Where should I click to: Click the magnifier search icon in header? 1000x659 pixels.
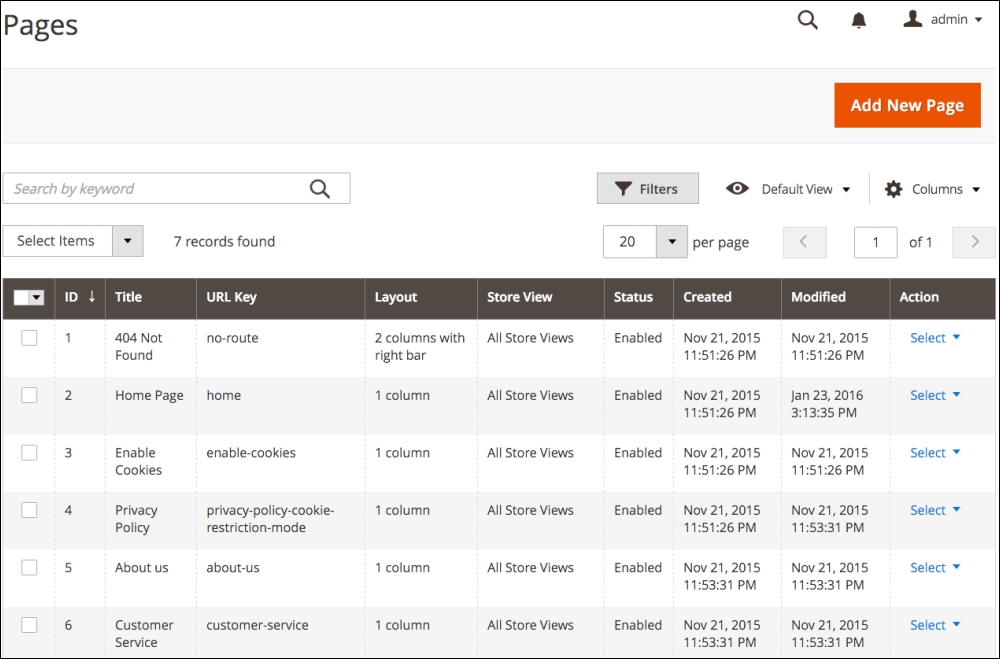[x=808, y=20]
